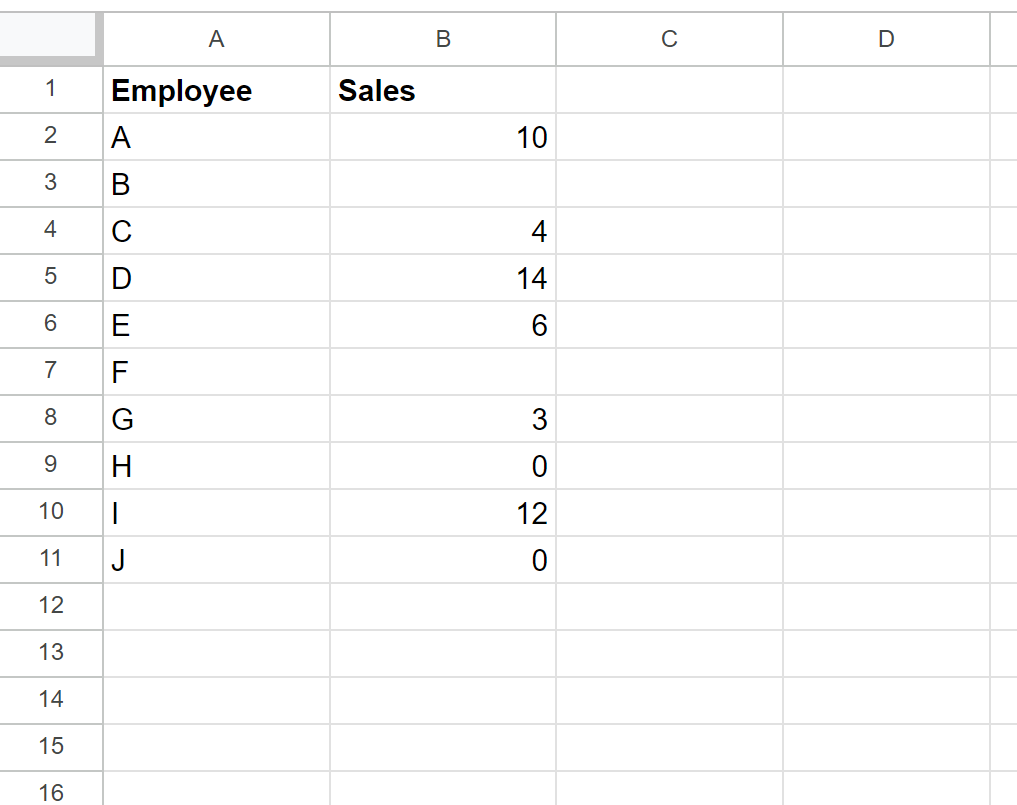Select the cell containing 14
This screenshot has width=1017, height=805.
[x=443, y=278]
